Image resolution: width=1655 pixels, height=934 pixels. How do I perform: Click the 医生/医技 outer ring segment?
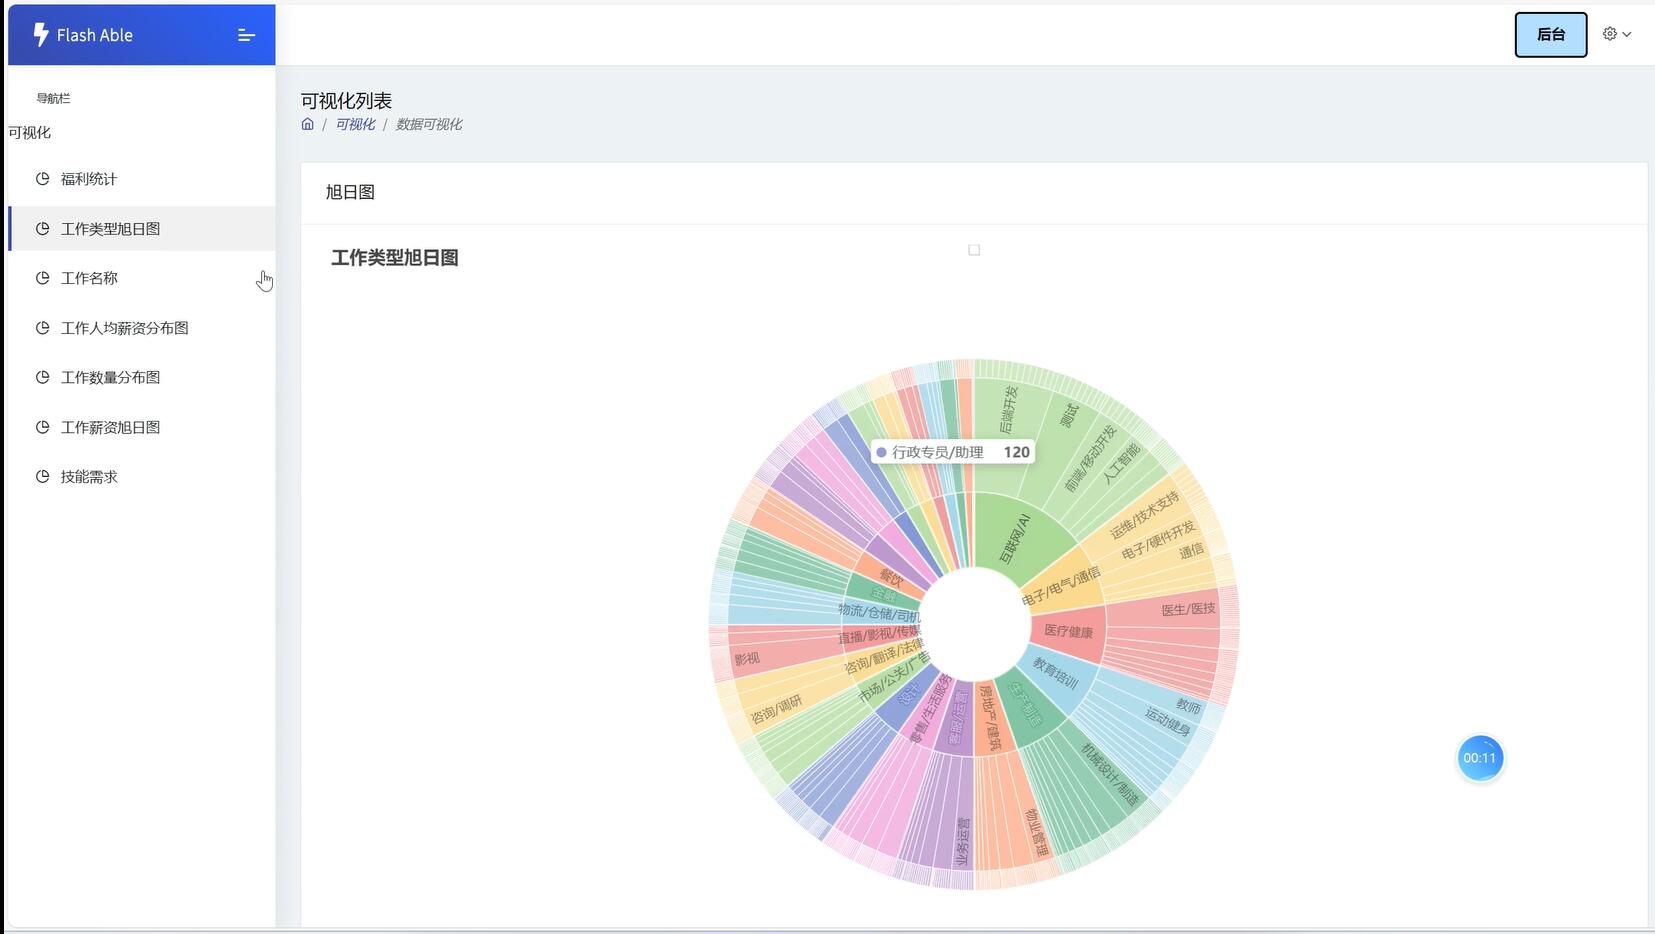point(1187,610)
